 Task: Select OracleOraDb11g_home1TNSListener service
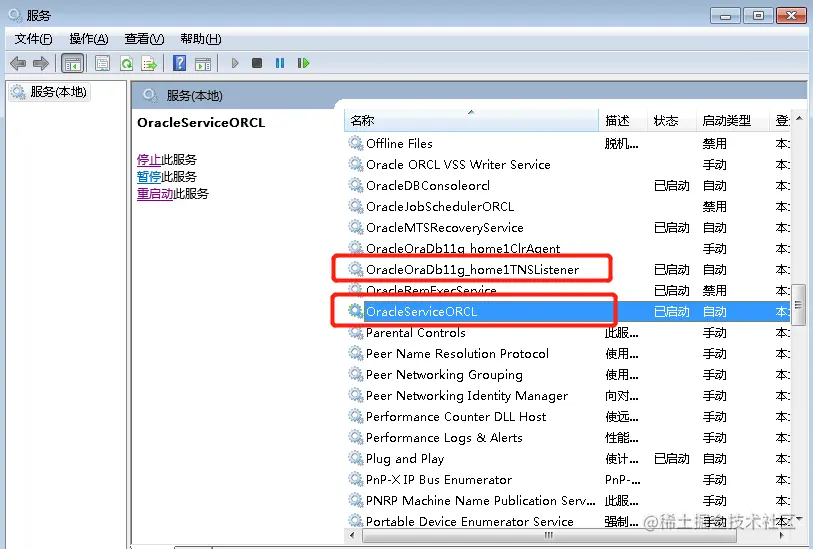pyautogui.click(x=568, y=270)
